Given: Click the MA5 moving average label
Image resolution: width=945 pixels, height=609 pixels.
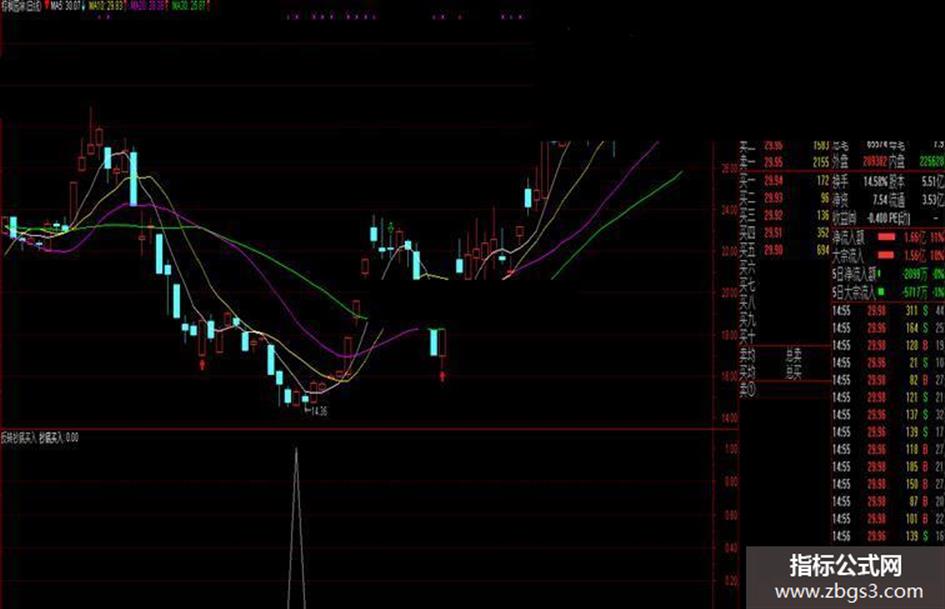Looking at the screenshot, I should click(66, 5).
